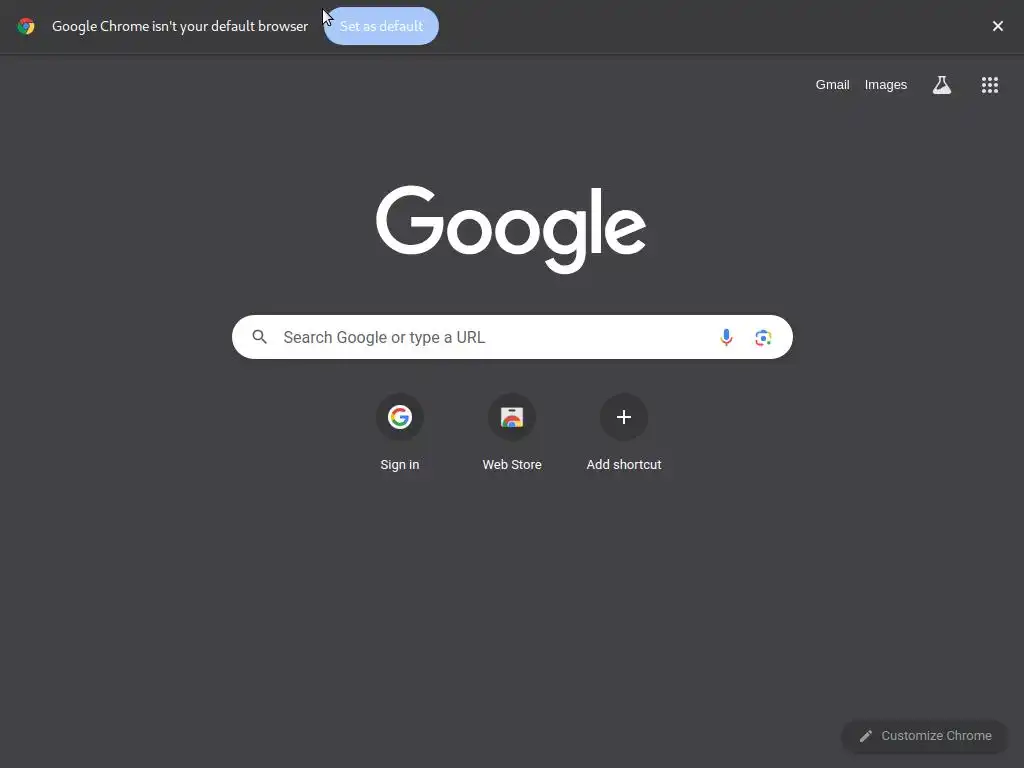This screenshot has height=768, width=1024.
Task: Open the Images link
Action: pos(886,85)
